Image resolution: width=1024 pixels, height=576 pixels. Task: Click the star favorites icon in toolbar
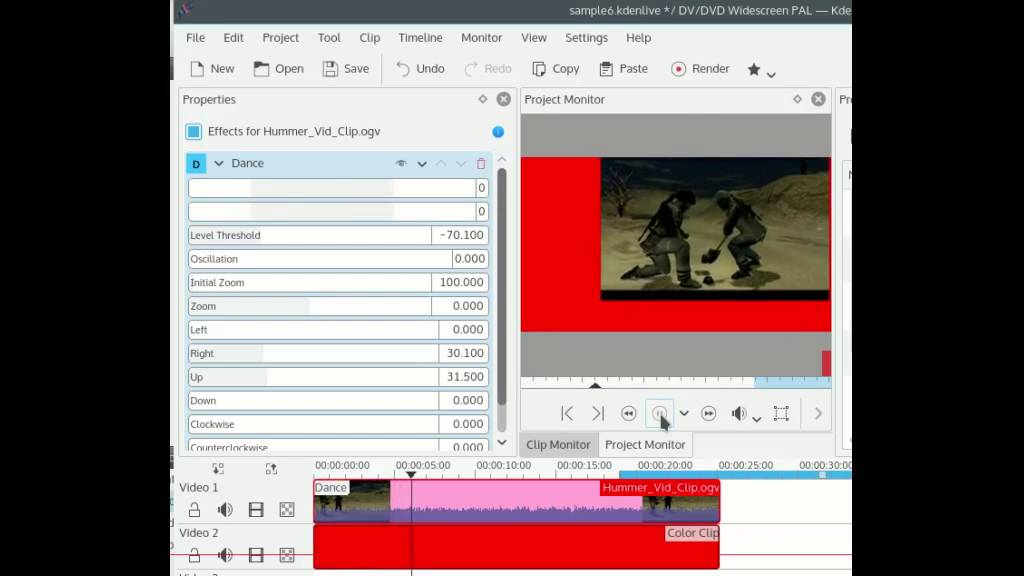[754, 69]
